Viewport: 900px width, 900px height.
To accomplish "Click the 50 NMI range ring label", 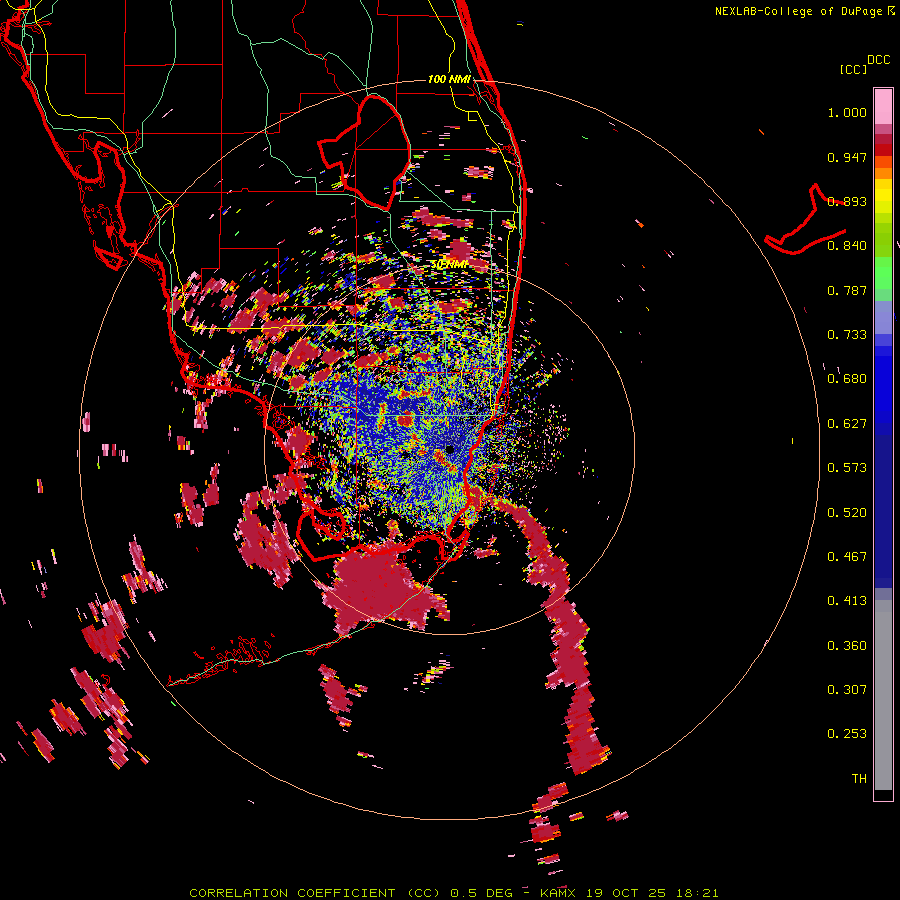I will pyautogui.click(x=449, y=265).
